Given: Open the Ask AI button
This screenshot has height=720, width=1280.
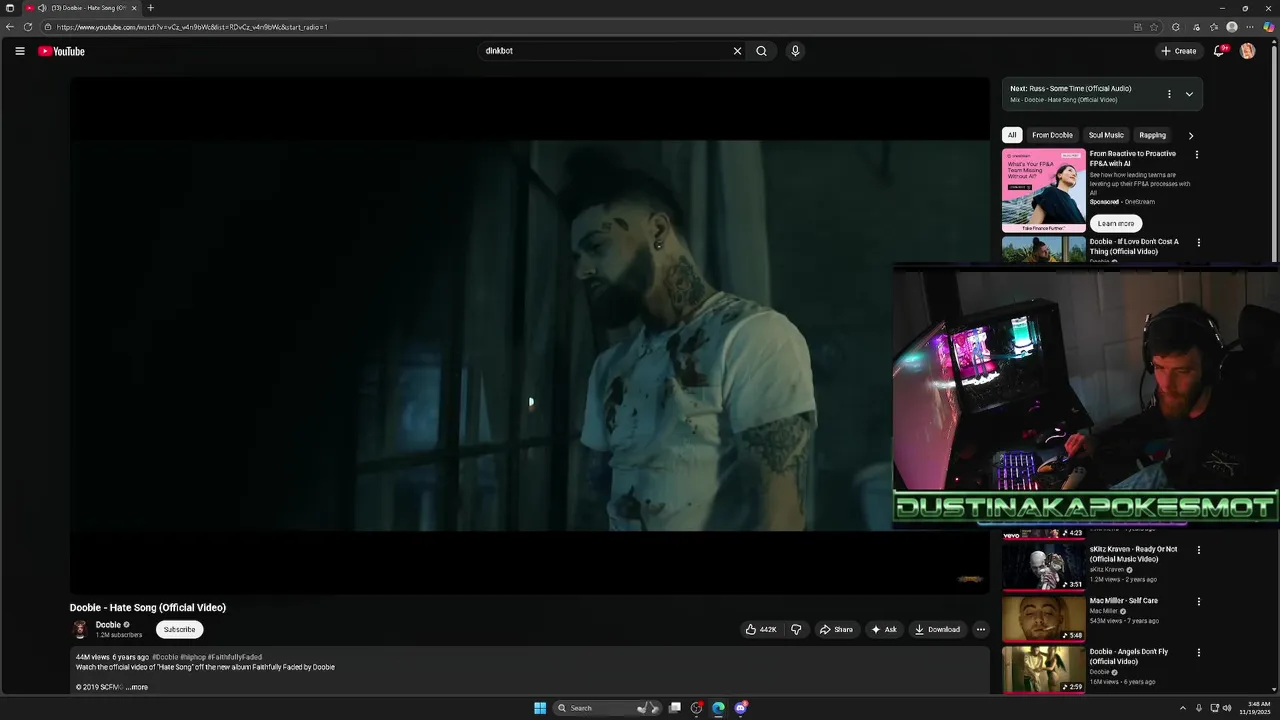Looking at the screenshot, I should click(884, 629).
